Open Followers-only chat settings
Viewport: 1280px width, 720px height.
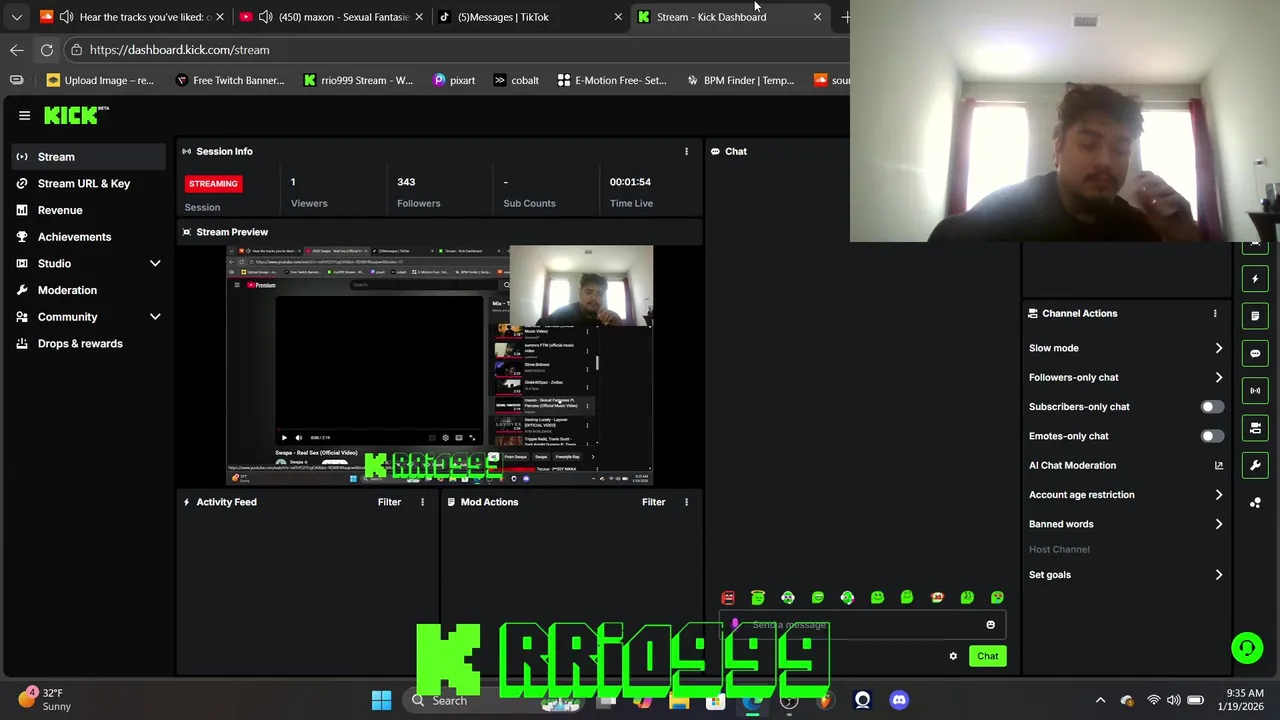1126,377
